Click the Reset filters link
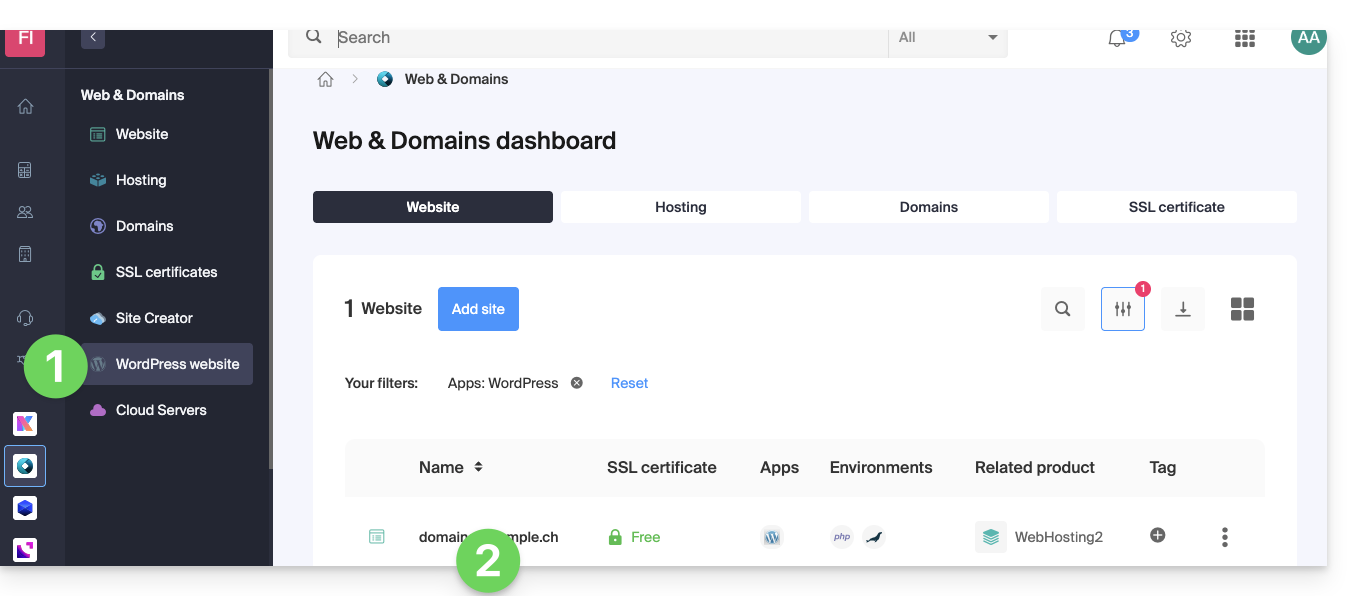1357x596 pixels. (x=629, y=383)
